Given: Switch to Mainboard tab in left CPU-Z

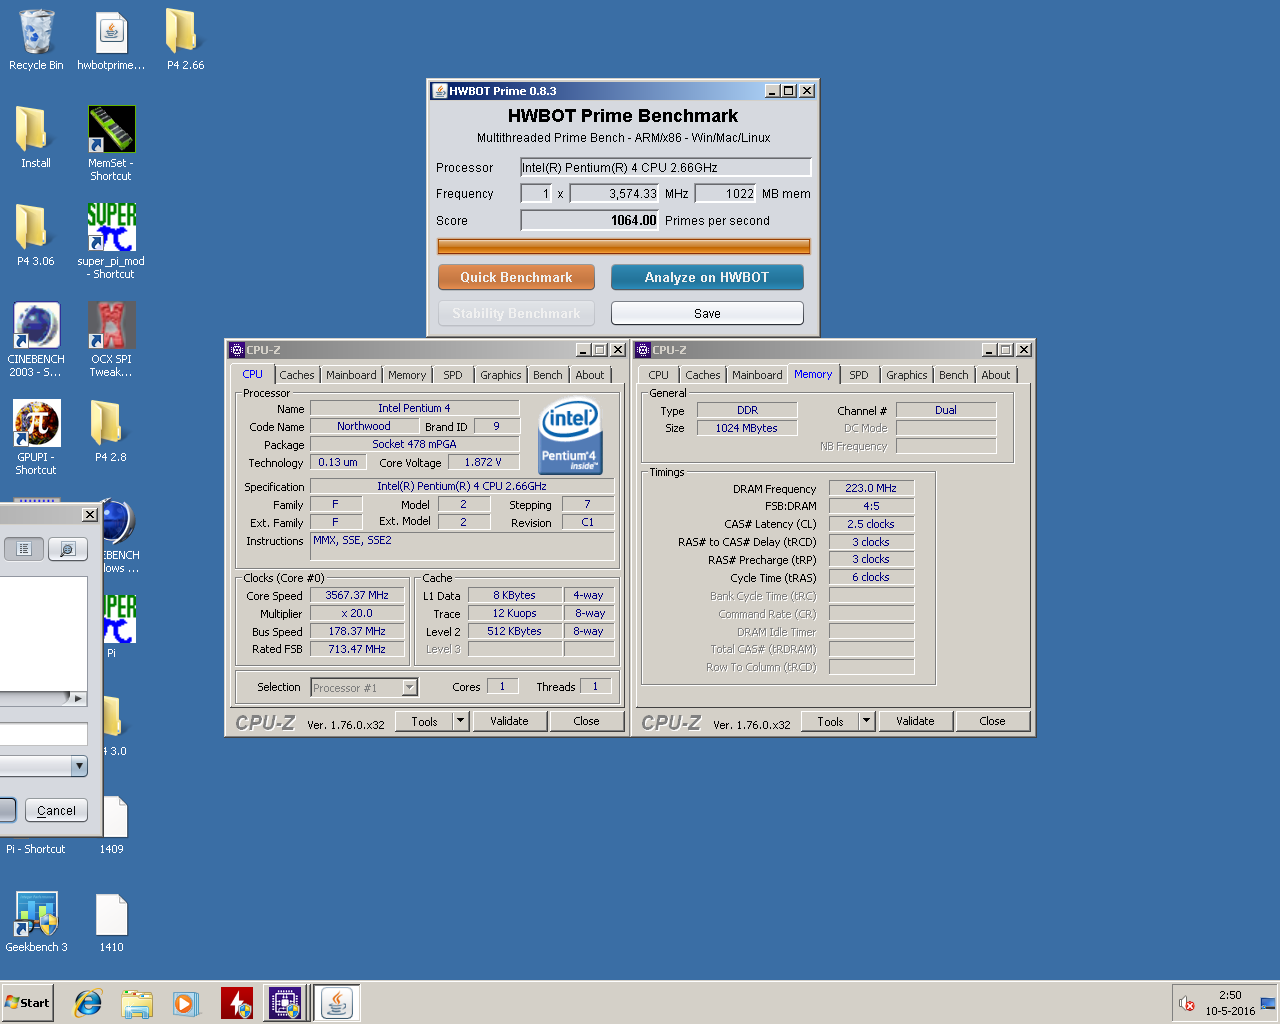Looking at the screenshot, I should (x=351, y=375).
